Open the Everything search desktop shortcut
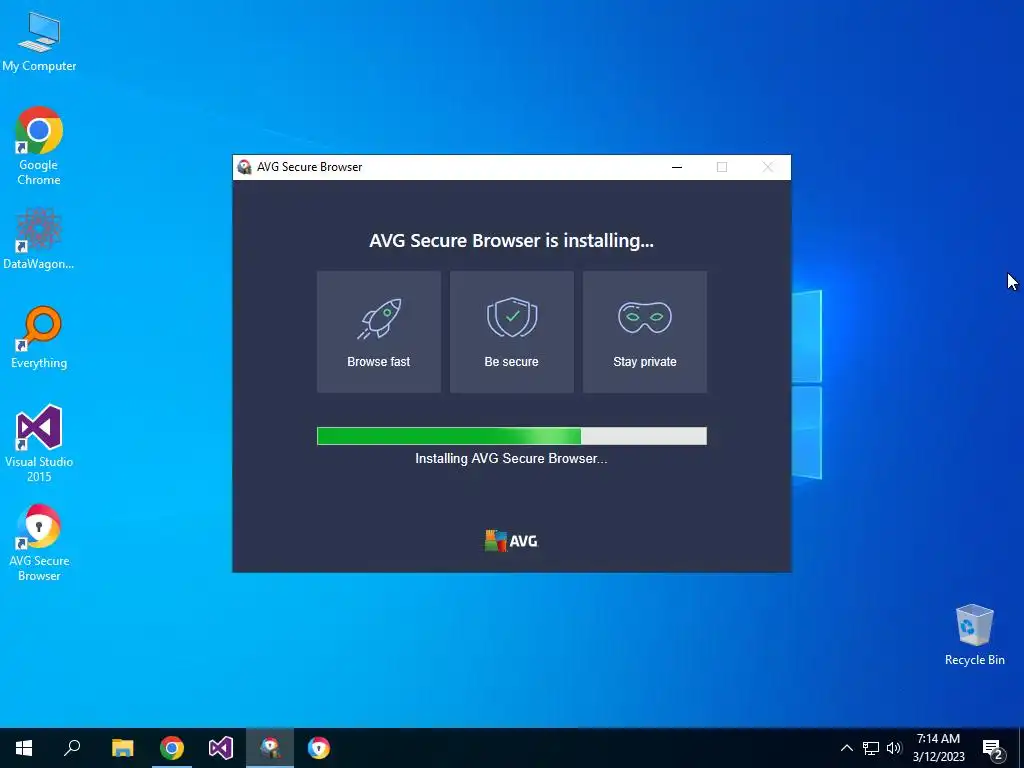Image resolution: width=1024 pixels, height=768 pixels. (x=39, y=337)
